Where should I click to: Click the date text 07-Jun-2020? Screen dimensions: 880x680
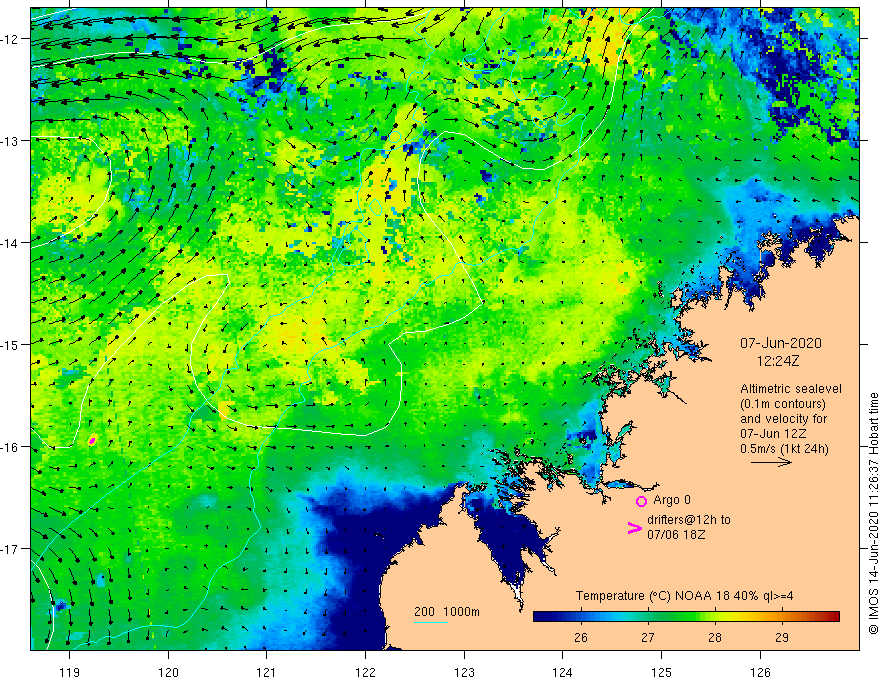click(x=781, y=343)
